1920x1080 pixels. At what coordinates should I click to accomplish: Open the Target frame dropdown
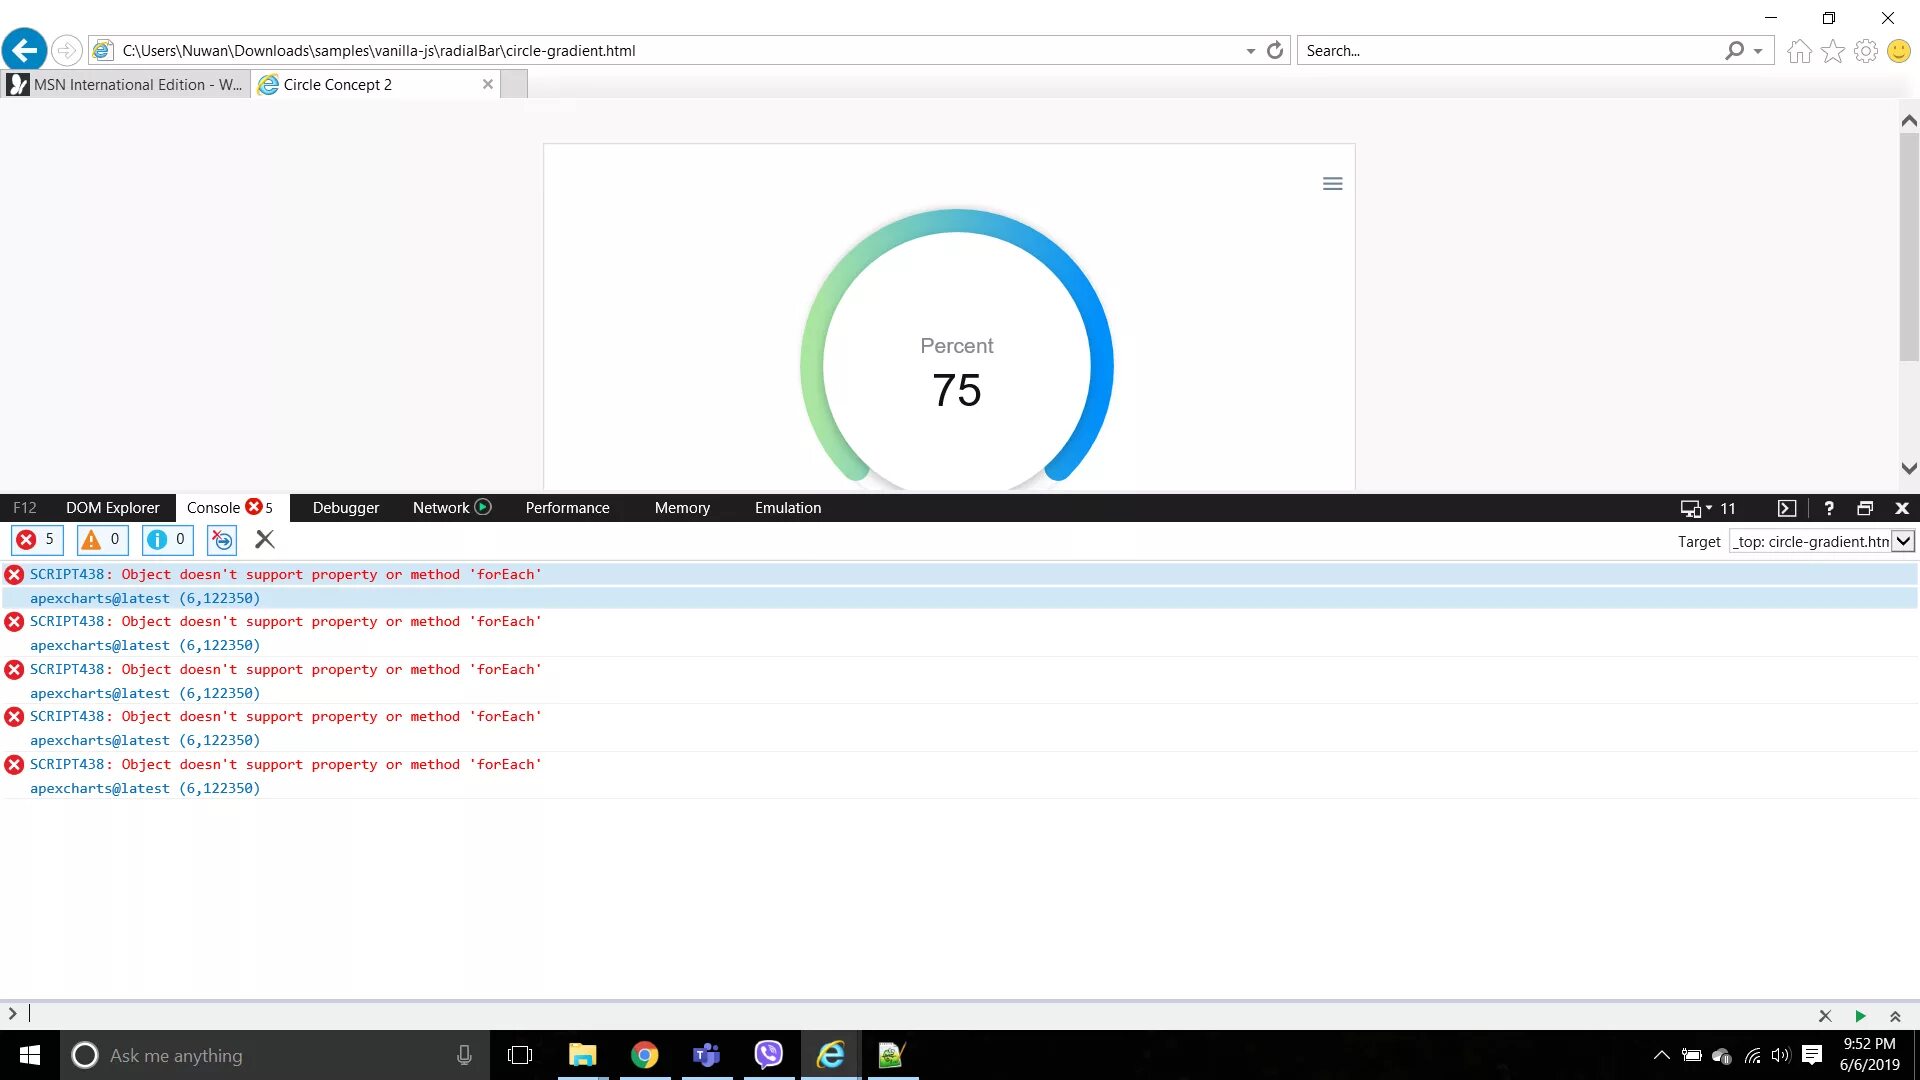(1903, 541)
